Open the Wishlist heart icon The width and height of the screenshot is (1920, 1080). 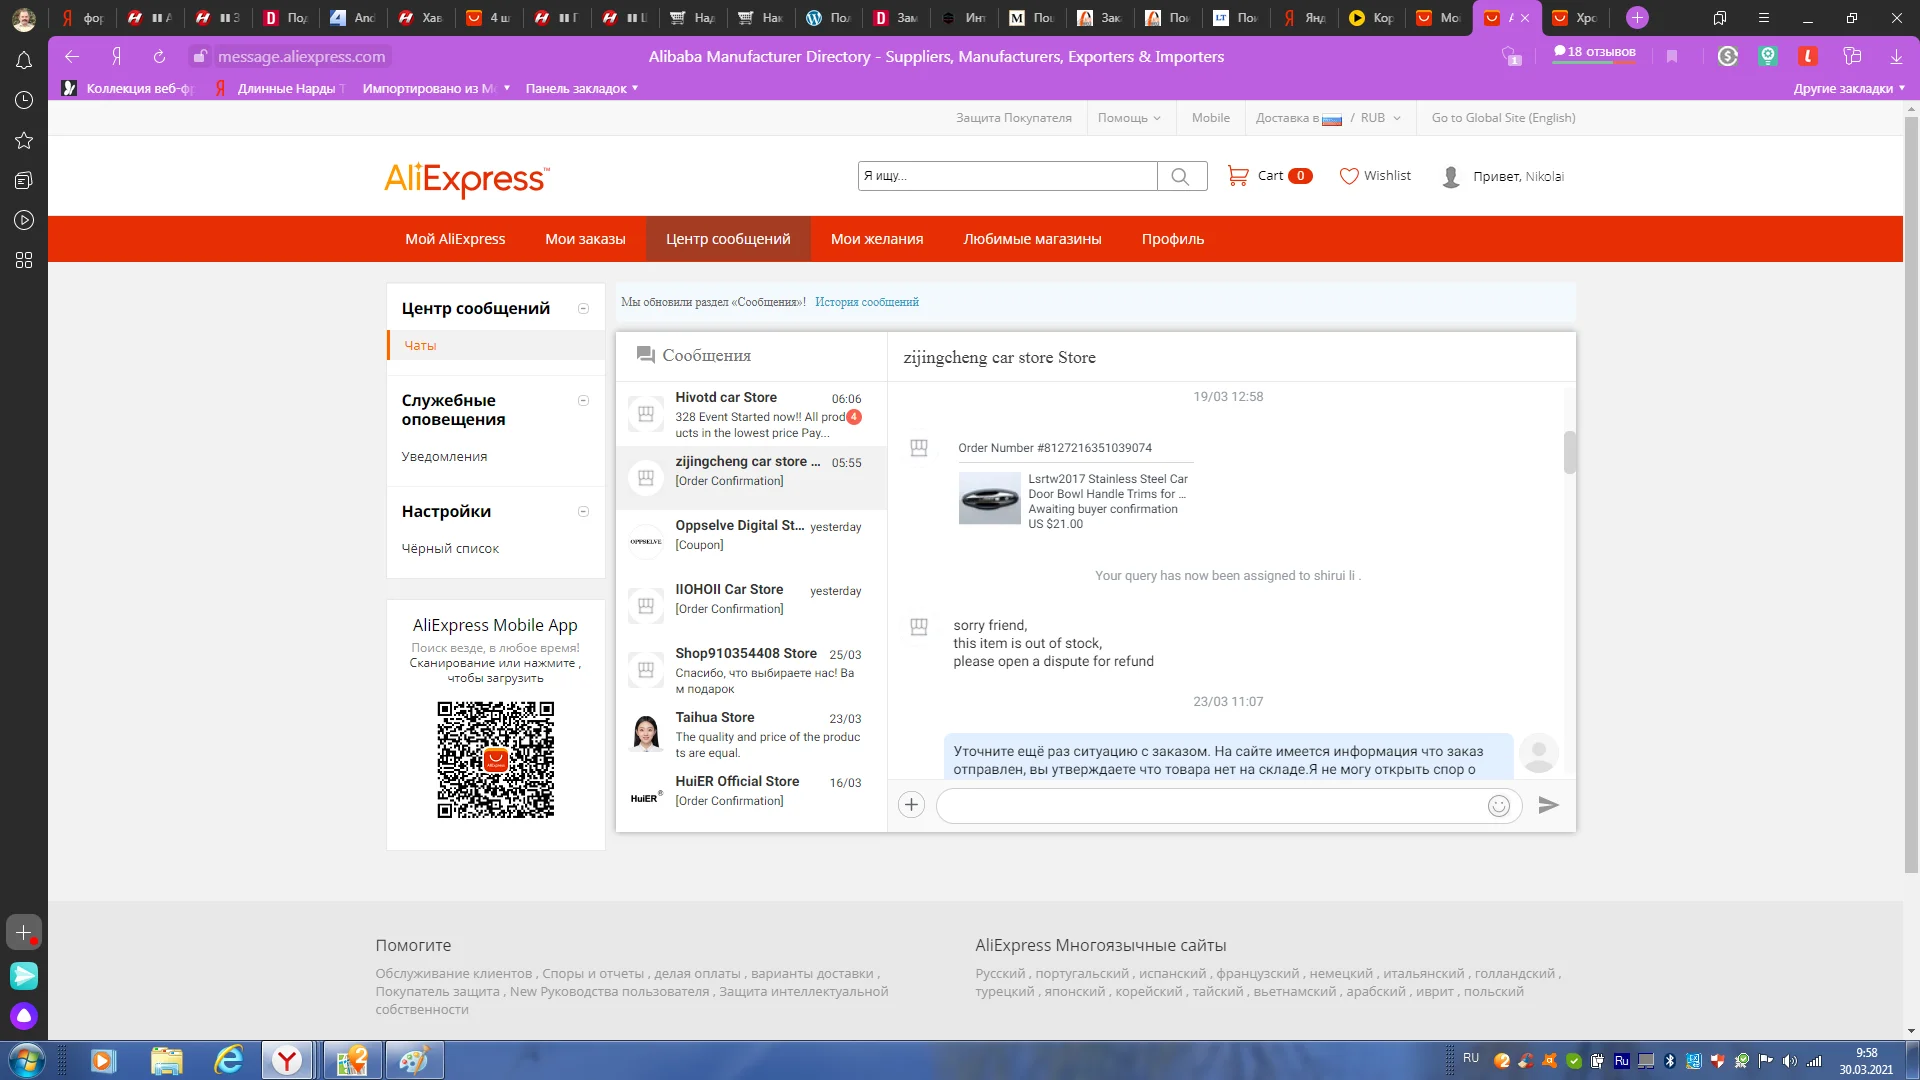1349,176
